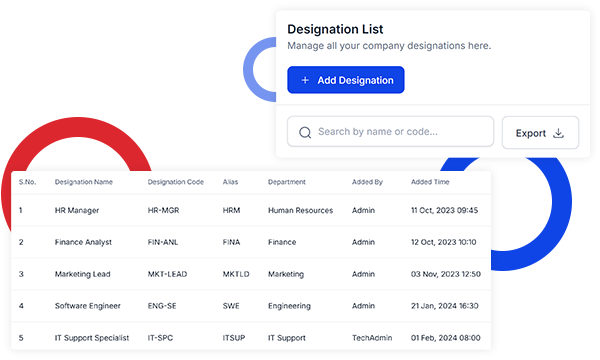Click Admin in the HR Manager row
Image resolution: width=600 pixels, height=360 pixels.
[x=364, y=210]
